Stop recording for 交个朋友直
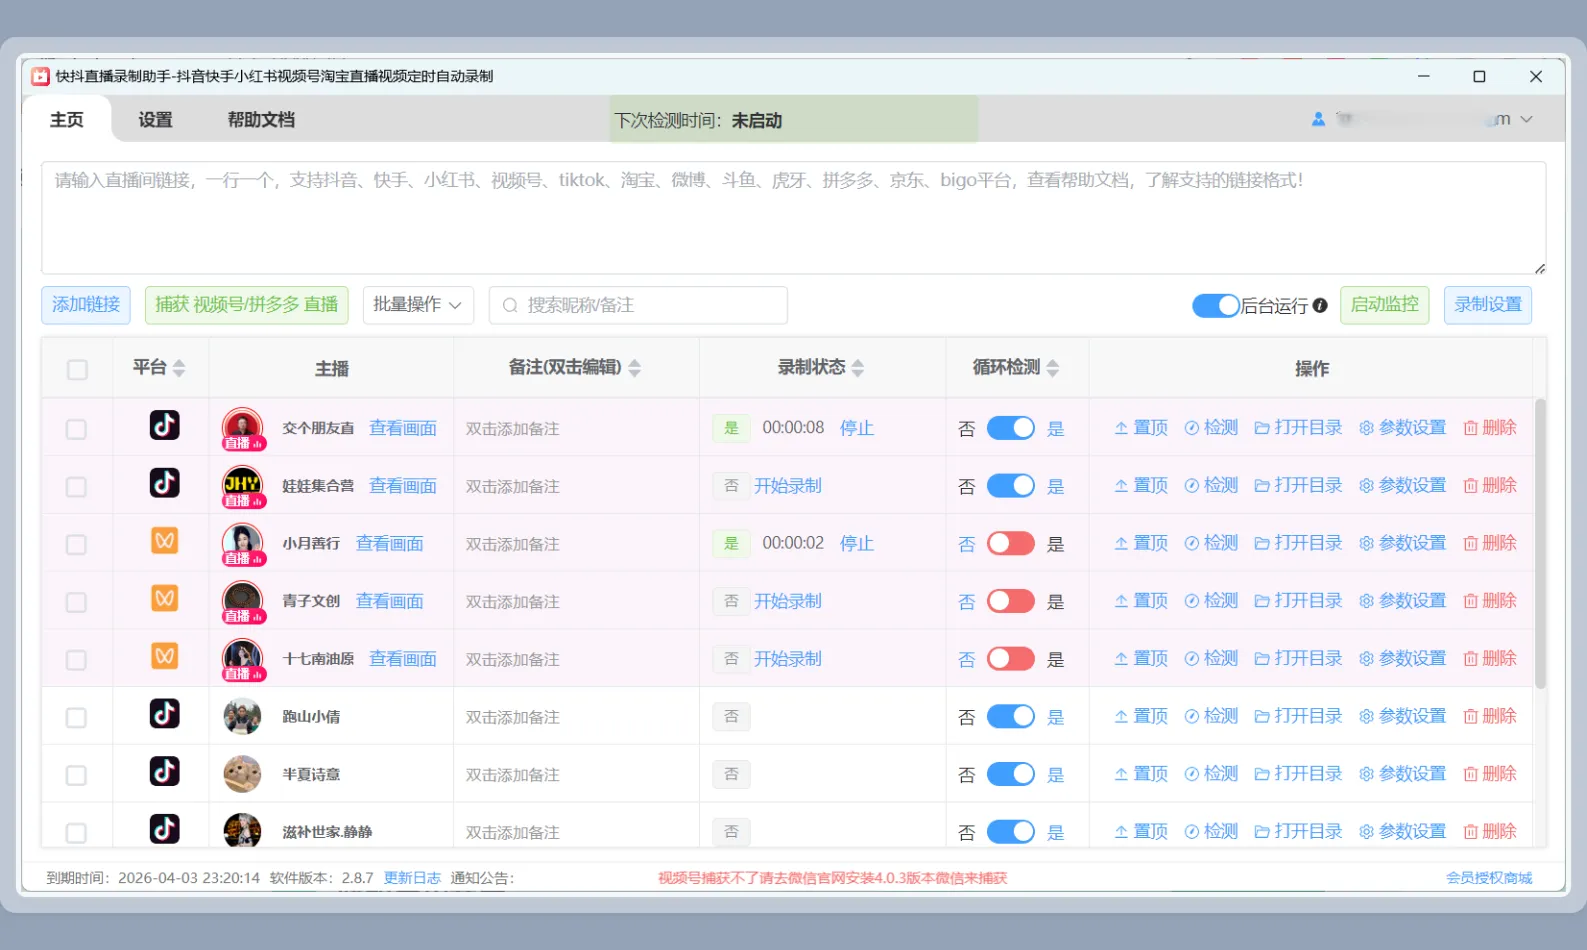 [857, 428]
